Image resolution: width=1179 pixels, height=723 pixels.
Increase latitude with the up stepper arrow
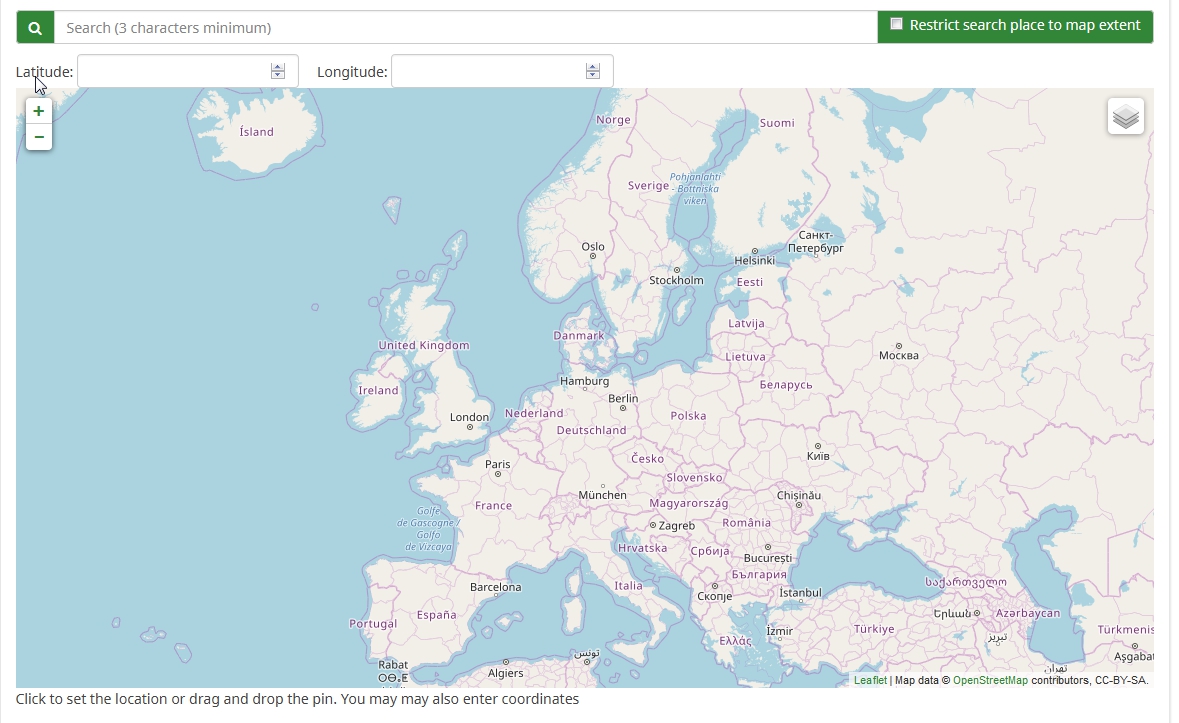(x=278, y=67)
